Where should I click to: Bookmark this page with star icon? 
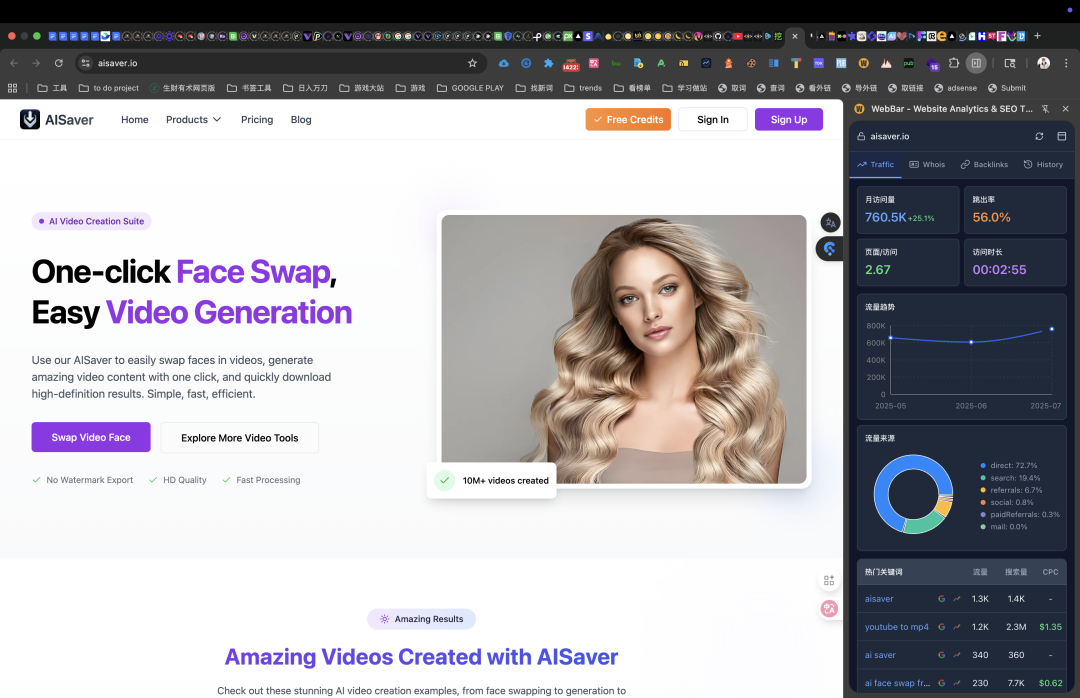point(472,63)
